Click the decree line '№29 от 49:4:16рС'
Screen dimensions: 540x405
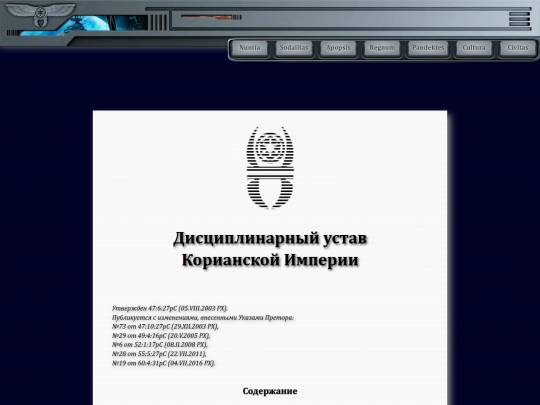[x=161, y=335]
